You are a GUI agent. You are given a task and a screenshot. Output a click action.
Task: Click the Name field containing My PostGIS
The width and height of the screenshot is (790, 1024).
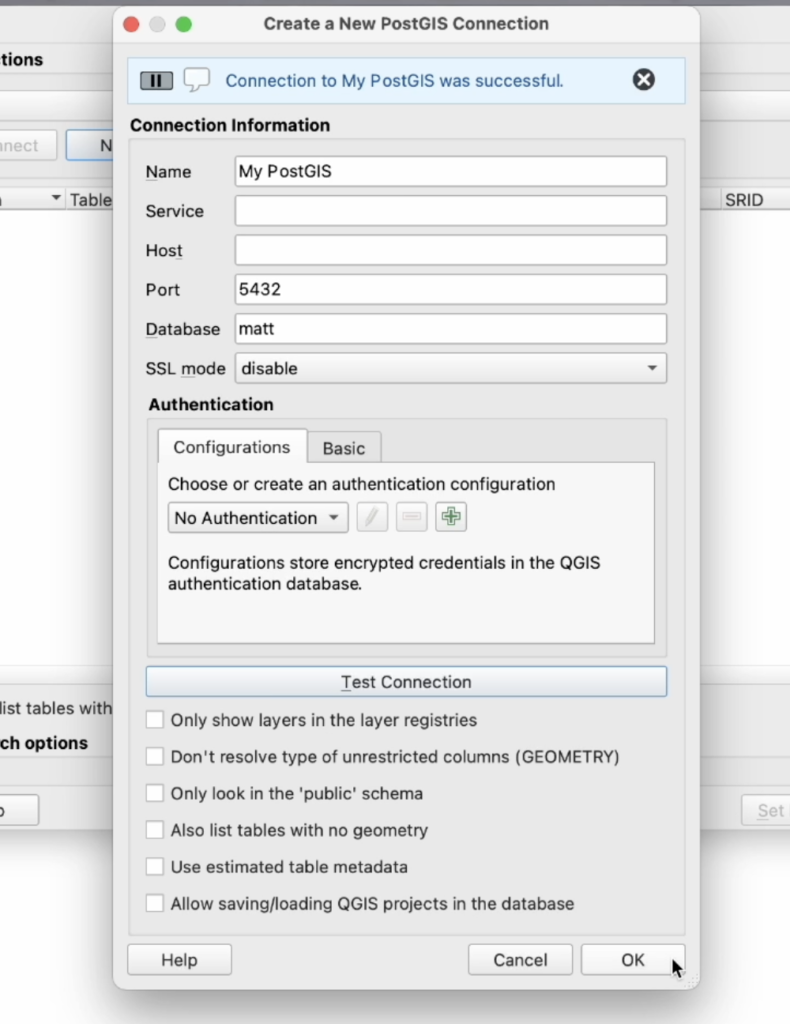coord(450,171)
